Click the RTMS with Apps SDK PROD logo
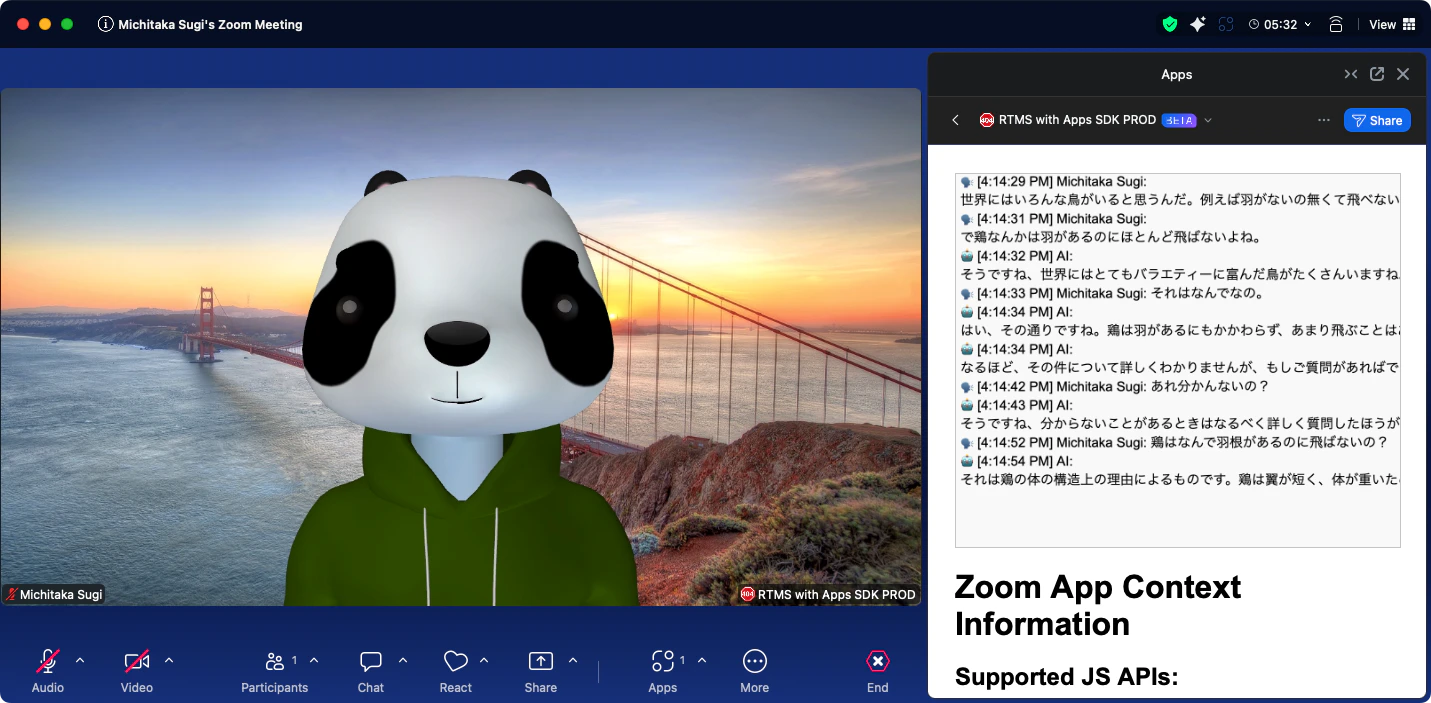This screenshot has width=1431, height=703. click(x=987, y=120)
